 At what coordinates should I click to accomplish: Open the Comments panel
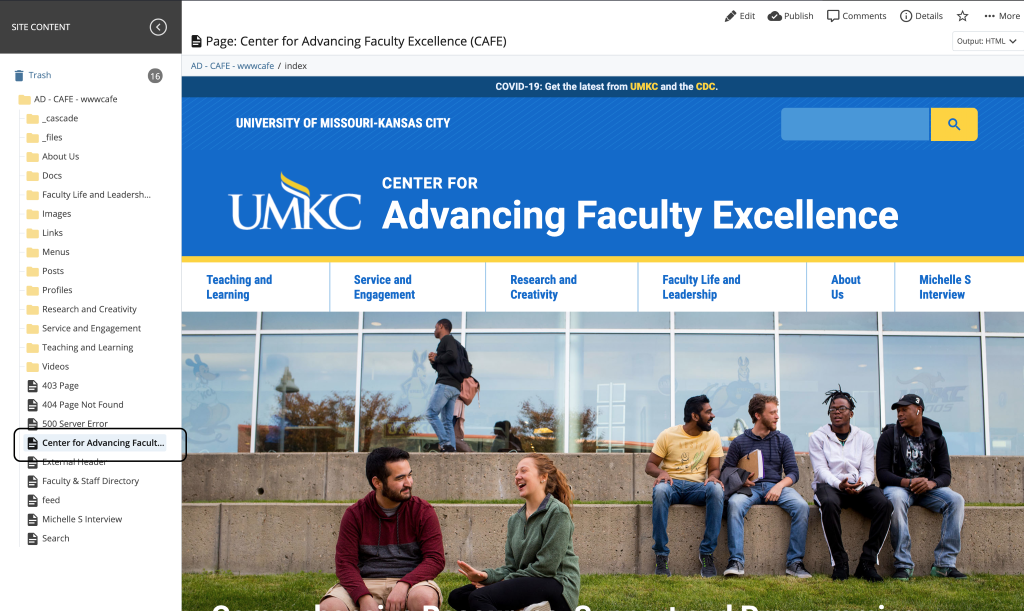[856, 16]
